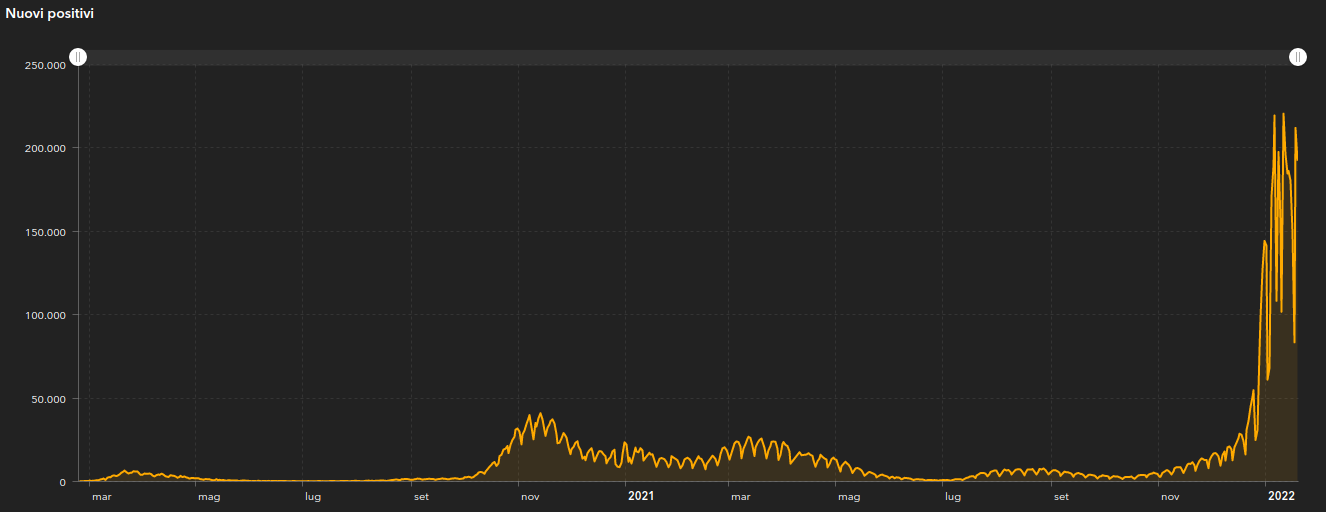Image resolution: width=1326 pixels, height=512 pixels.
Task: Select the 100.000 y-axis label
Action: pyautogui.click(x=46, y=315)
